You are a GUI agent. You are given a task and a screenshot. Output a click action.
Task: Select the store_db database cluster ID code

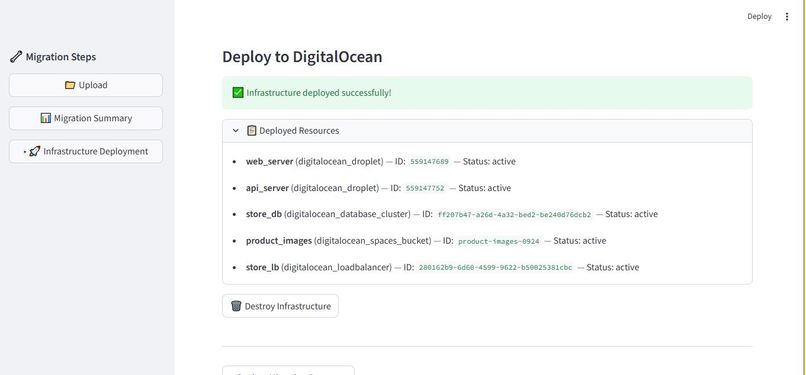514,215
